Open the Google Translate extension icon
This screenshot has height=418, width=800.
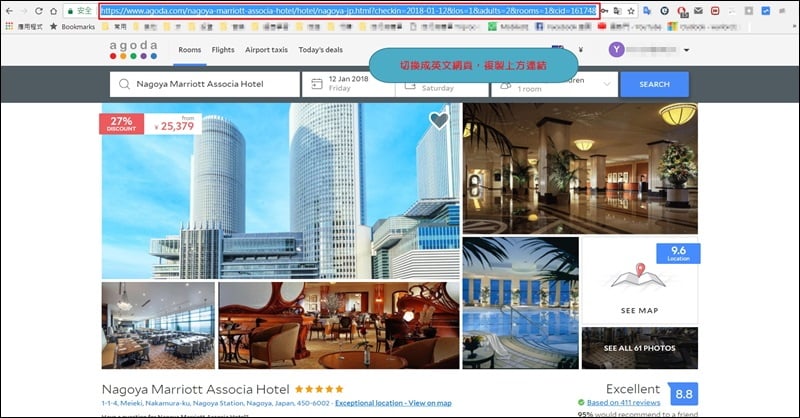click(647, 11)
